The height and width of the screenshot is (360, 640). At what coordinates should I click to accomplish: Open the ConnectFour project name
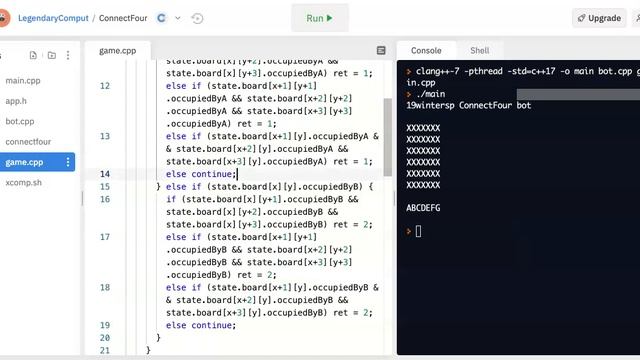click(x=123, y=18)
